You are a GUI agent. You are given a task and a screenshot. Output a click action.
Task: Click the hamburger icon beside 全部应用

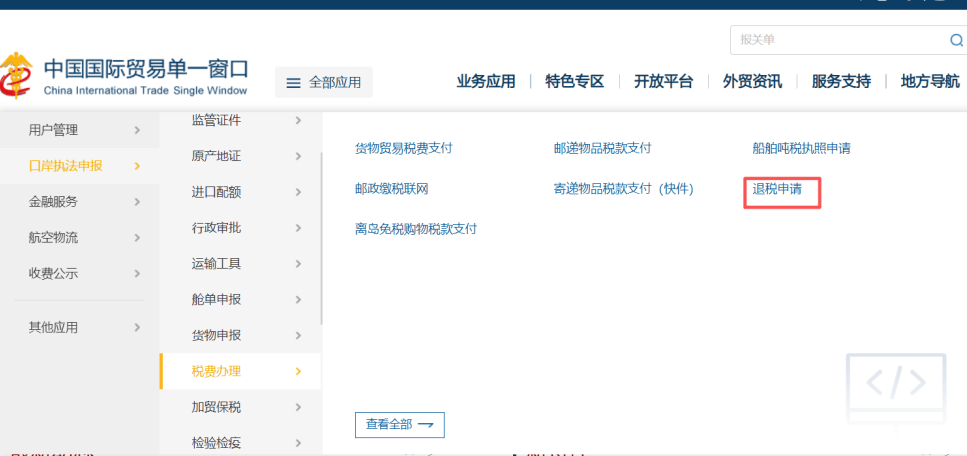pyautogui.click(x=294, y=83)
